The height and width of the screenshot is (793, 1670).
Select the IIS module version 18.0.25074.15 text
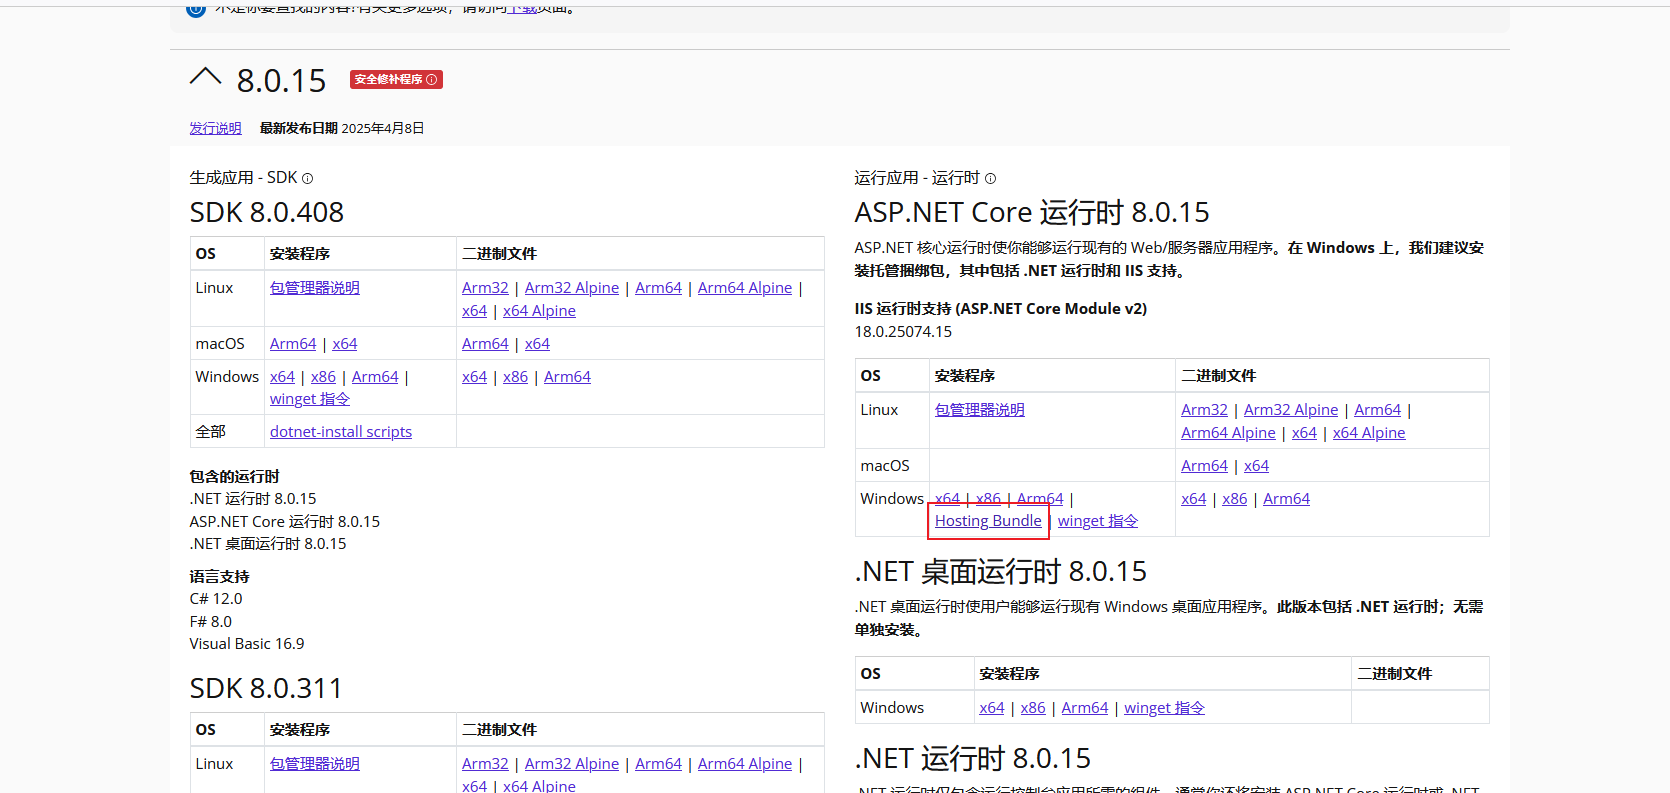903,332
